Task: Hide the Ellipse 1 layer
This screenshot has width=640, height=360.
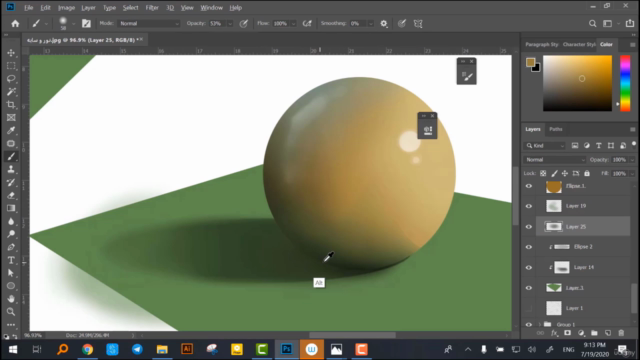Action: pyautogui.click(x=529, y=186)
